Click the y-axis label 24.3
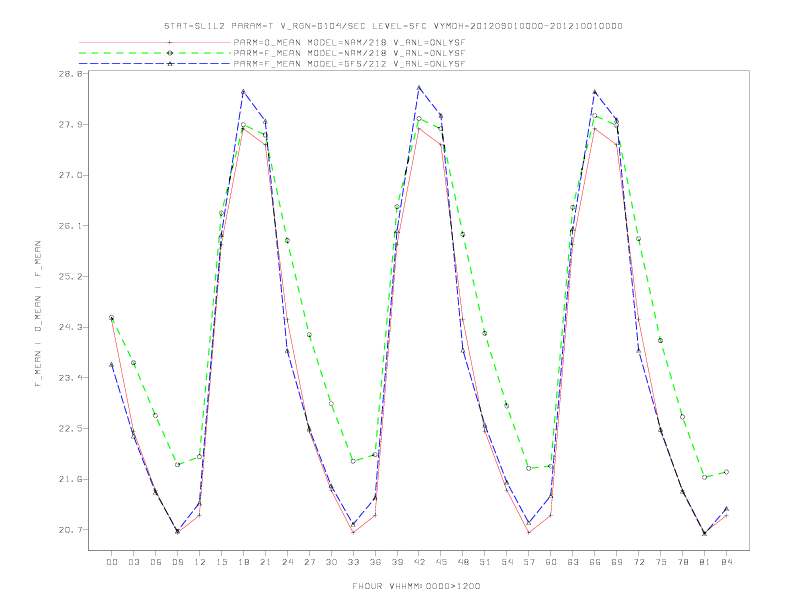Viewport: 792px width, 612px height. (x=70, y=327)
